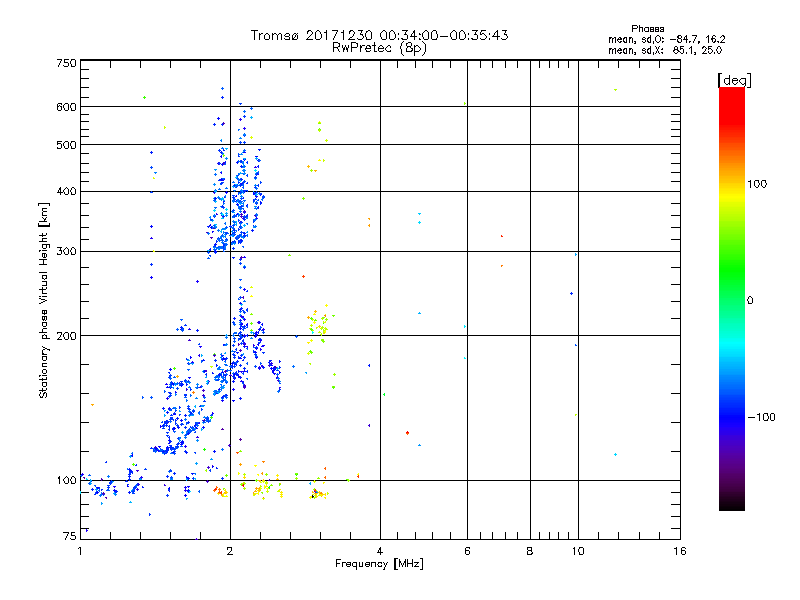The height and width of the screenshot is (600, 800).
Task: Click the 'mean, sd,X: 85.1, 25.0' line
Action: (x=665, y=50)
